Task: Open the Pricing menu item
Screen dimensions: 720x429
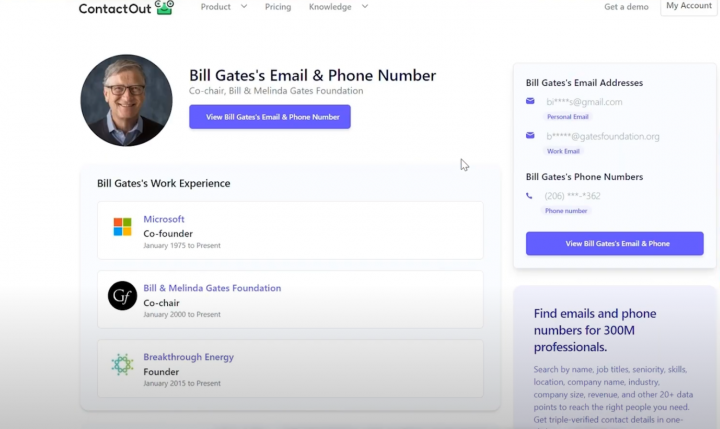Action: coord(278,7)
